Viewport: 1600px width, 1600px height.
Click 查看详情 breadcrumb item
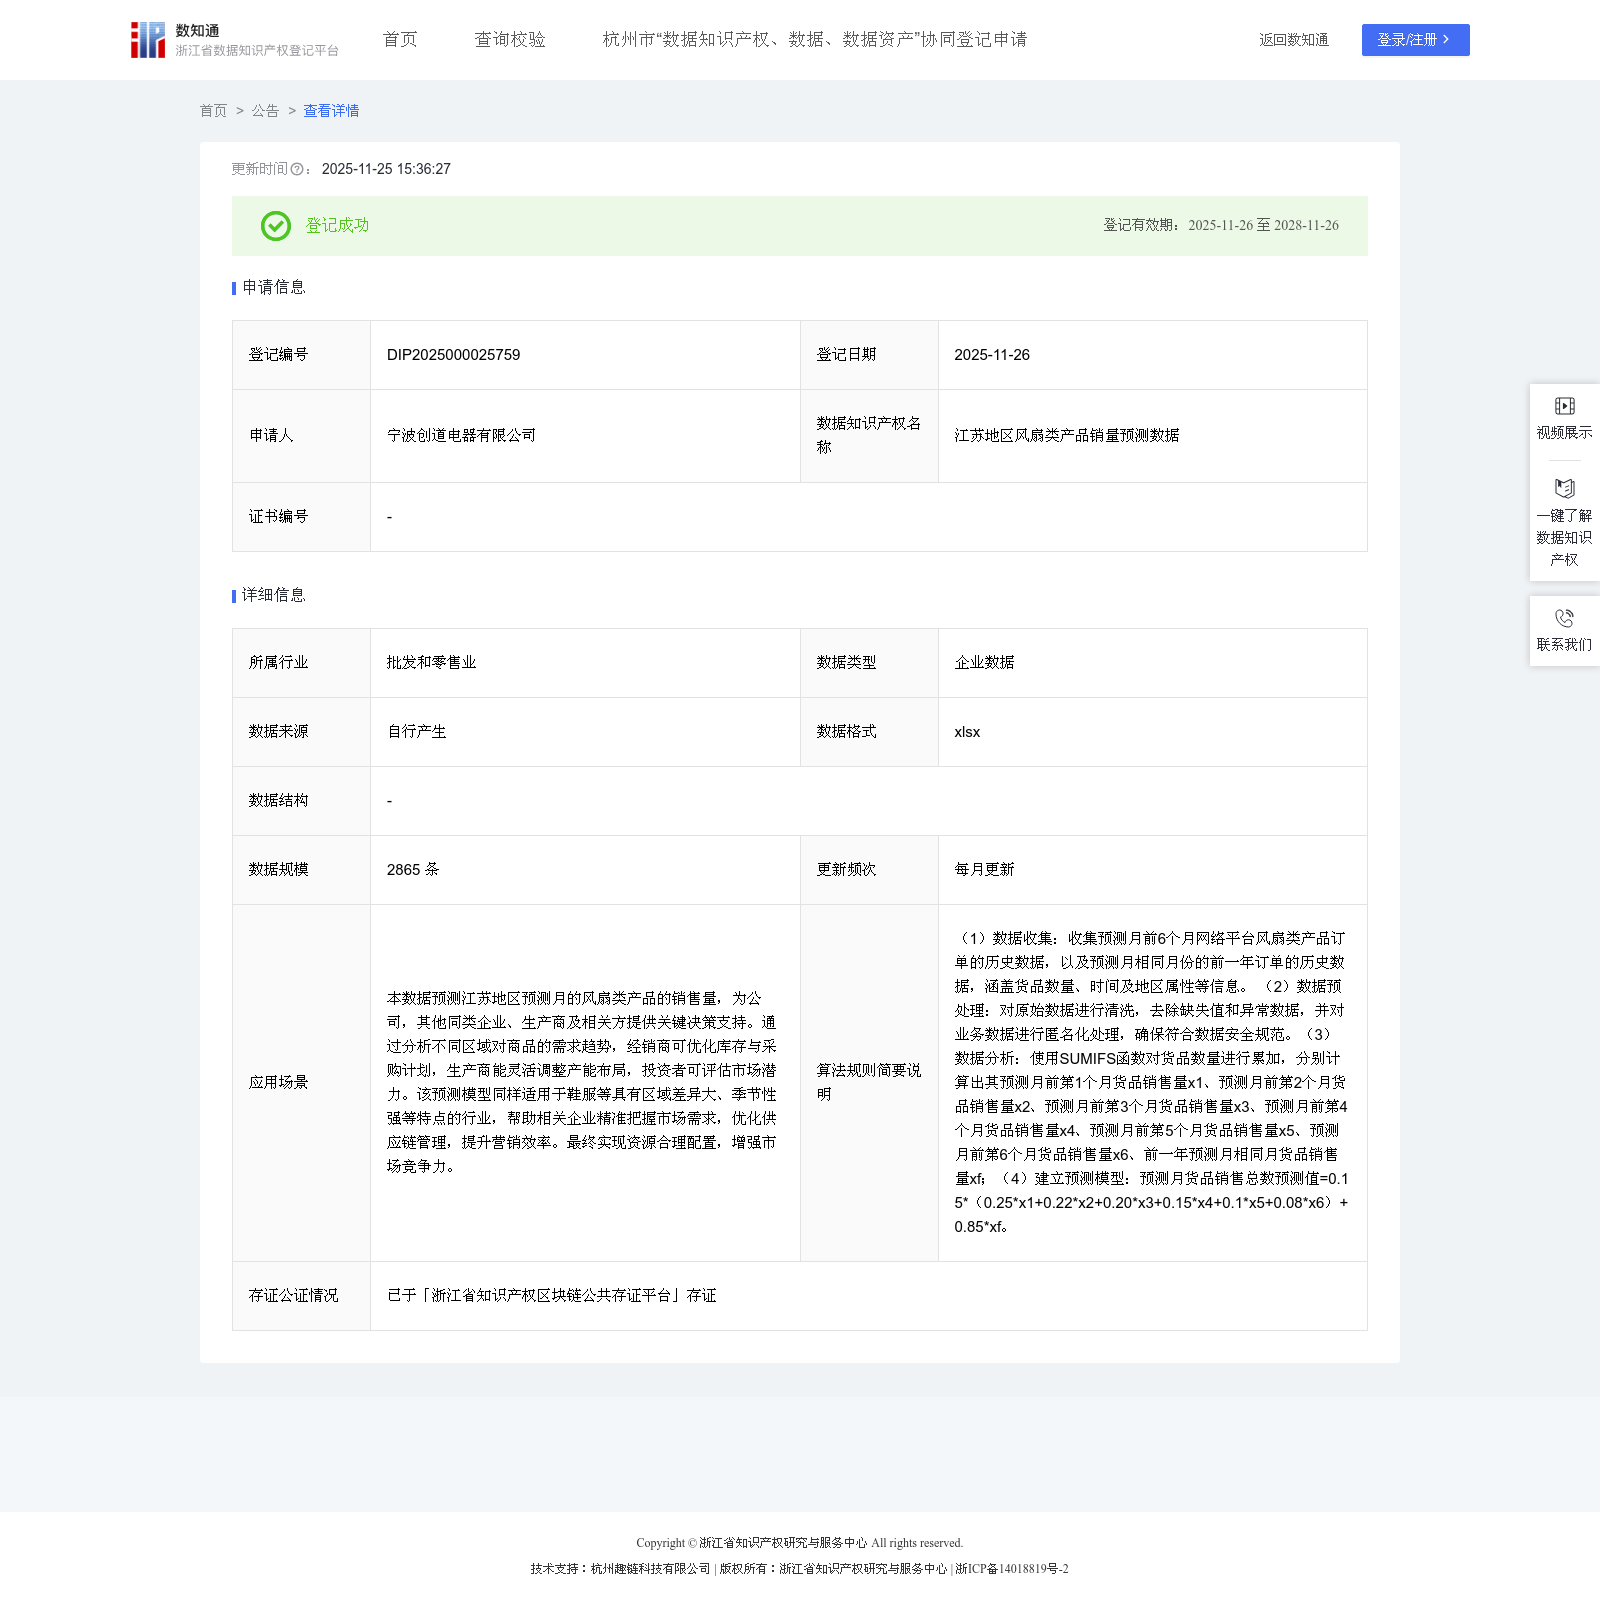tap(331, 111)
